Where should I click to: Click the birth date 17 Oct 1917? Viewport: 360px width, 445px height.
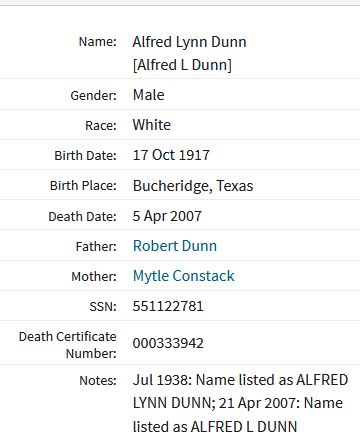click(171, 155)
